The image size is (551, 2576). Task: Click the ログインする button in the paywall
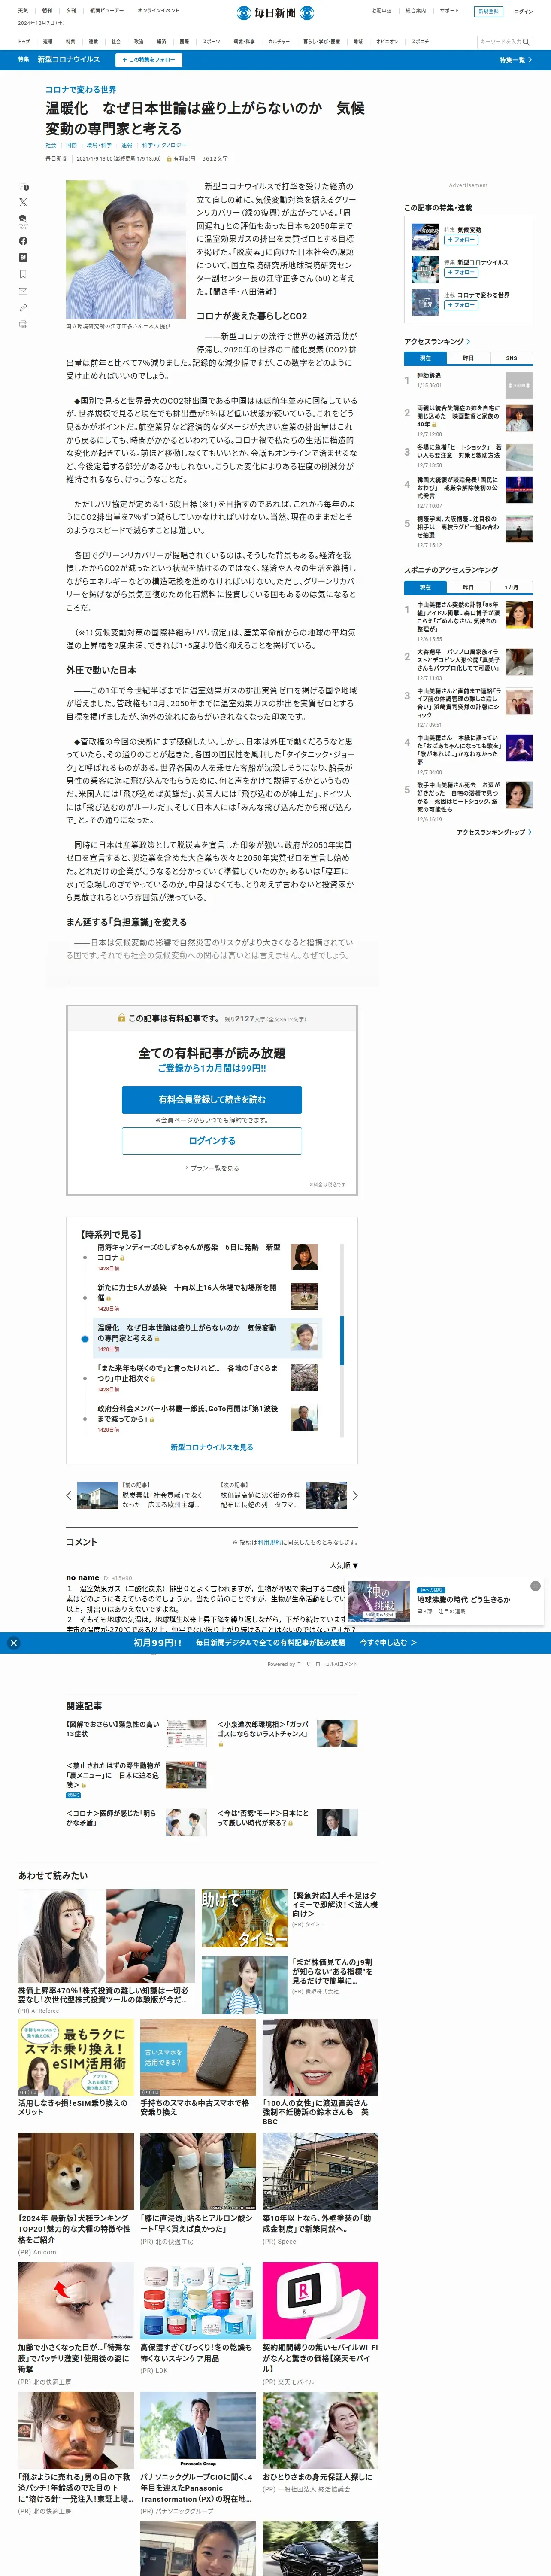click(x=212, y=1141)
